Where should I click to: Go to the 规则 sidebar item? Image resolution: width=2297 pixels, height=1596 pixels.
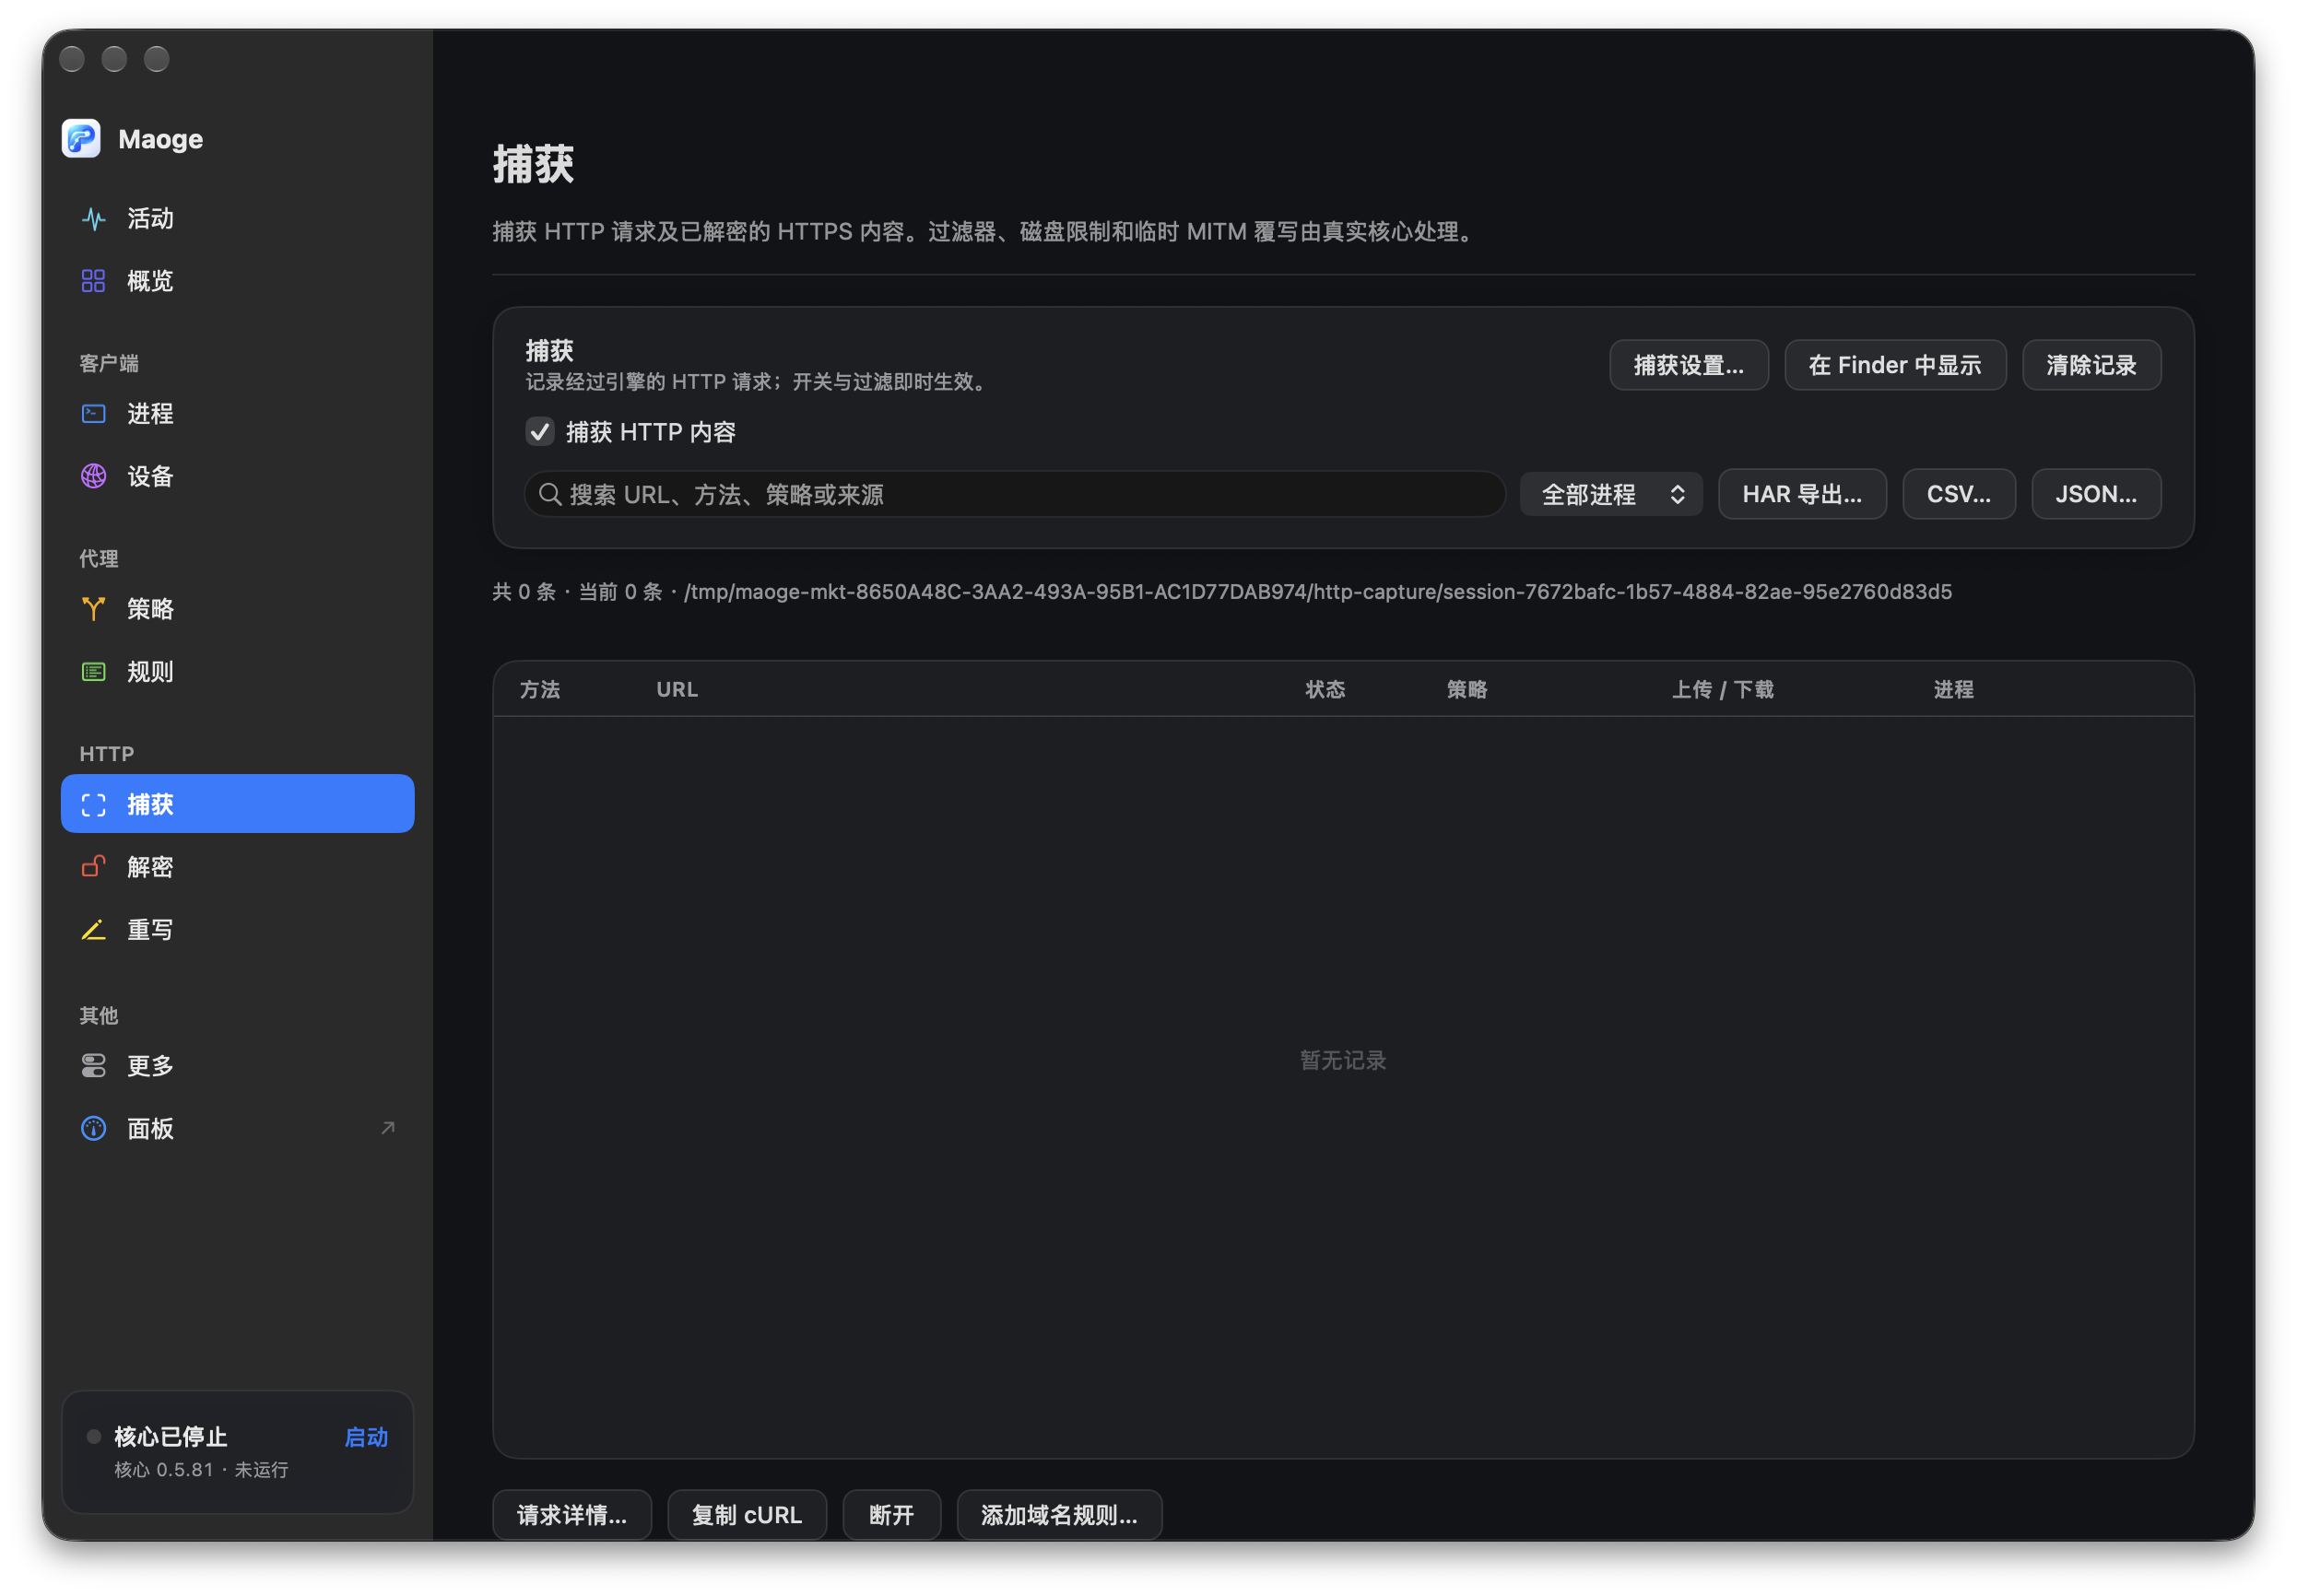(x=237, y=671)
